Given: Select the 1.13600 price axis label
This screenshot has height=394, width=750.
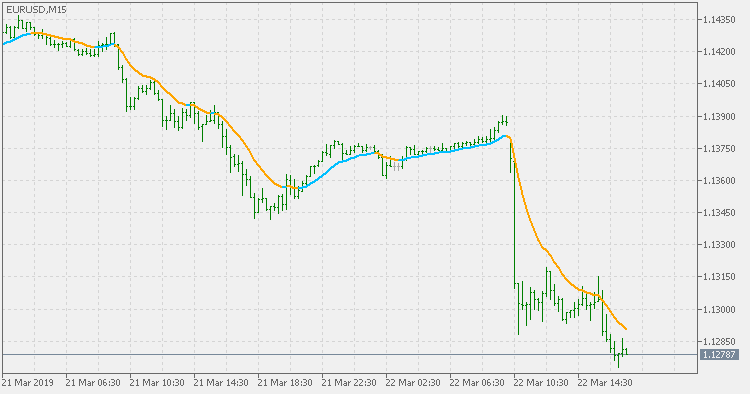Looking at the screenshot, I should click(719, 180).
